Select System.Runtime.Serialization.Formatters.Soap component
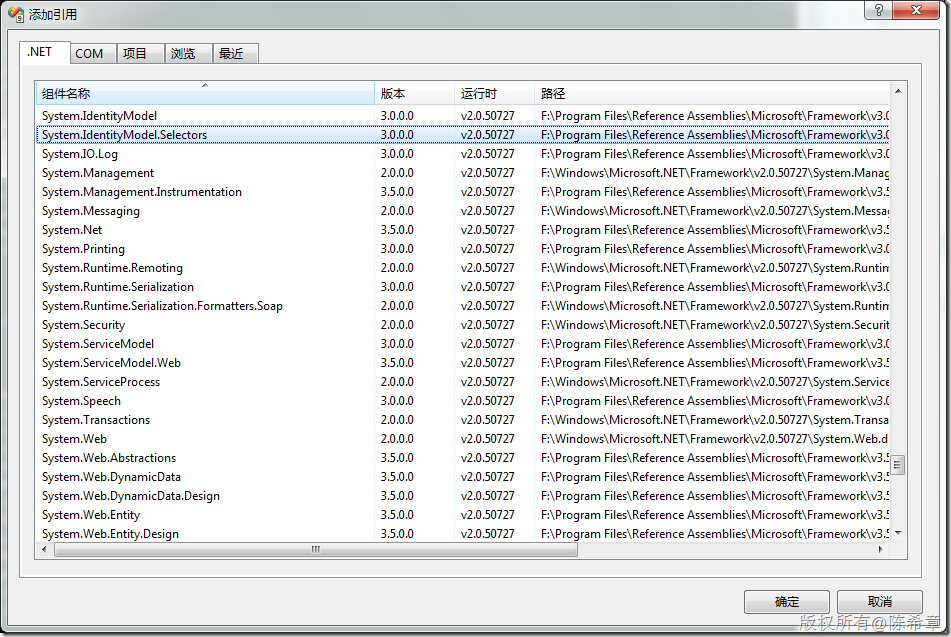951x637 pixels. [x=463, y=306]
